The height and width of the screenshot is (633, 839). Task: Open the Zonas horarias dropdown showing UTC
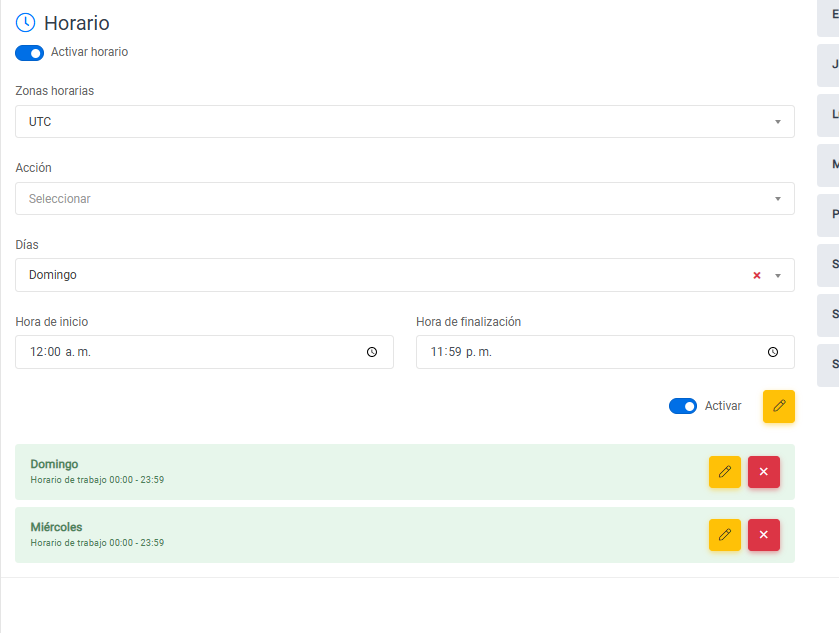point(404,122)
